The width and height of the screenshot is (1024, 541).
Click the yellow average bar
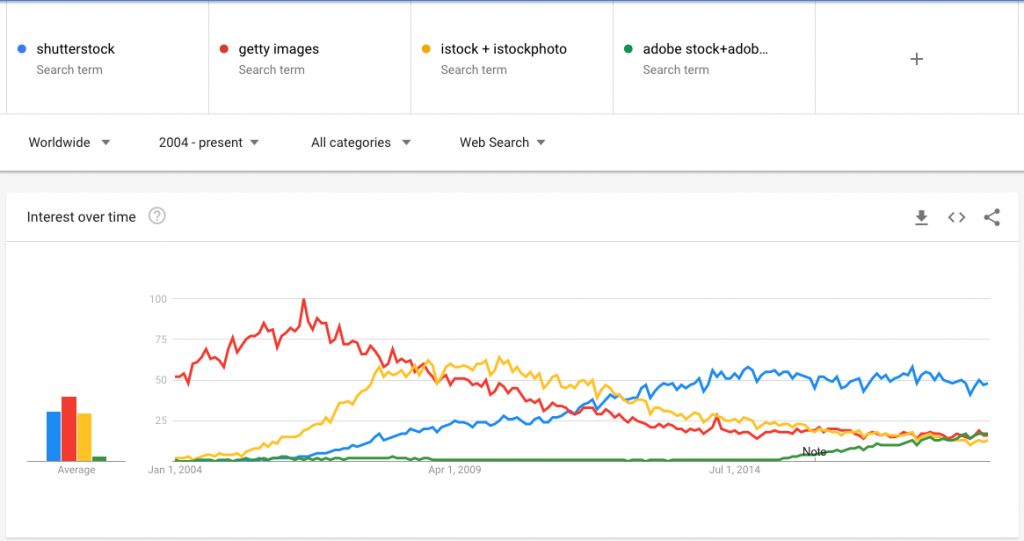point(84,437)
